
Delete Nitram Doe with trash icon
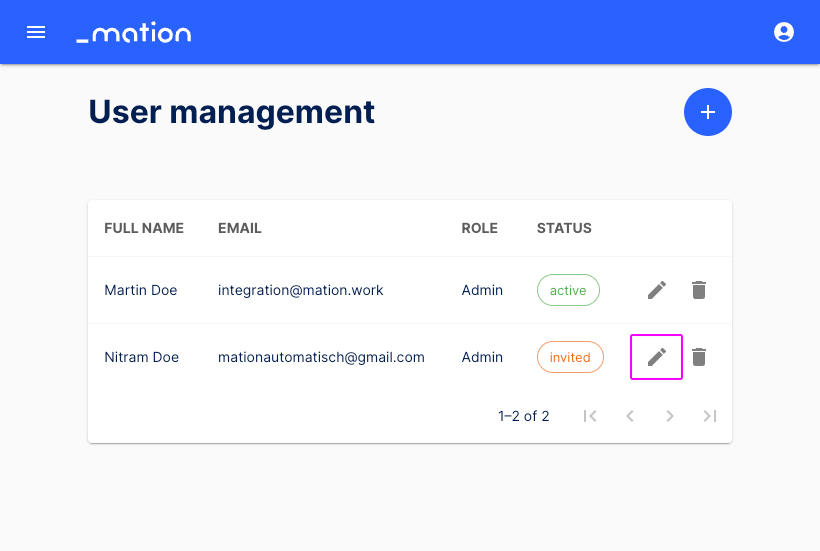tap(699, 357)
